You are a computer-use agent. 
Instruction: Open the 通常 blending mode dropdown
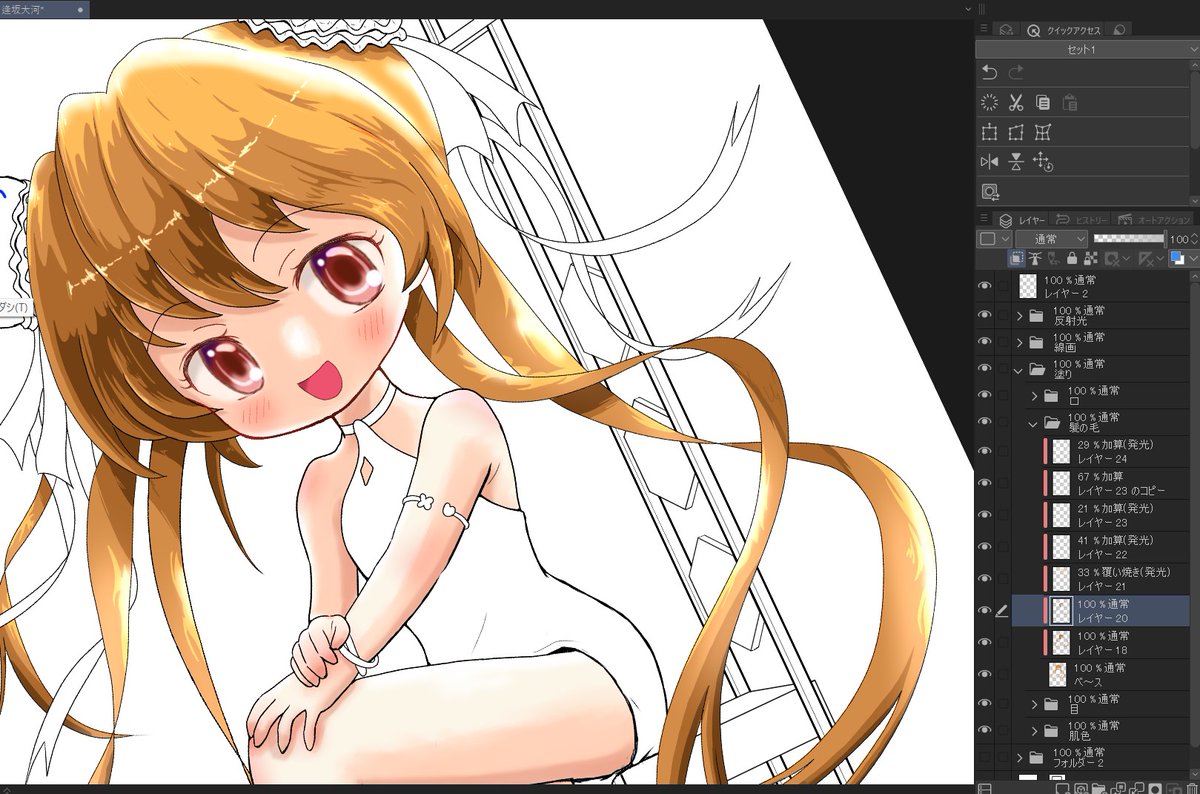(1051, 239)
